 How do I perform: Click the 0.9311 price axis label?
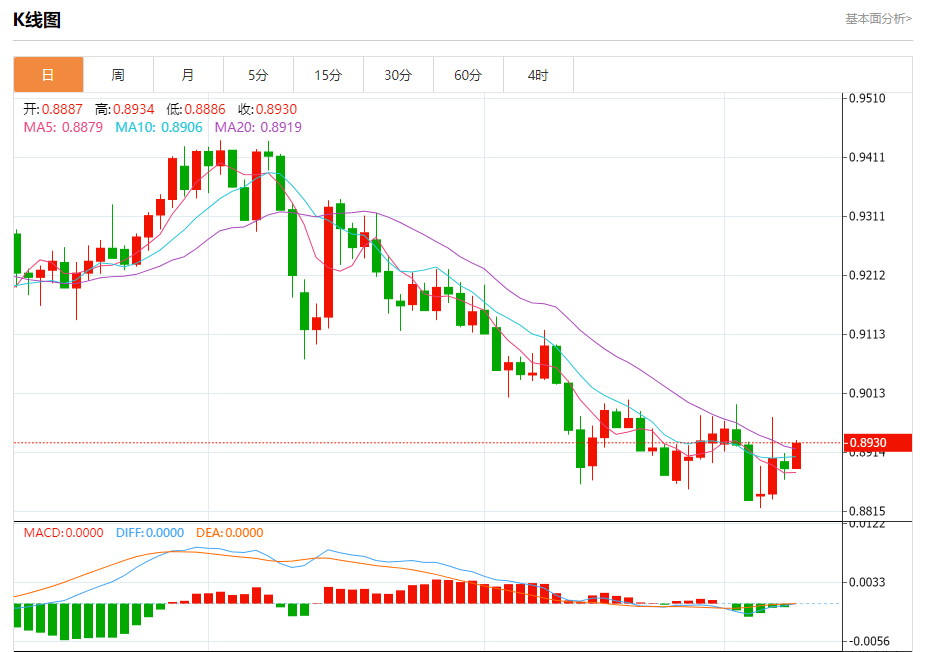(867, 216)
